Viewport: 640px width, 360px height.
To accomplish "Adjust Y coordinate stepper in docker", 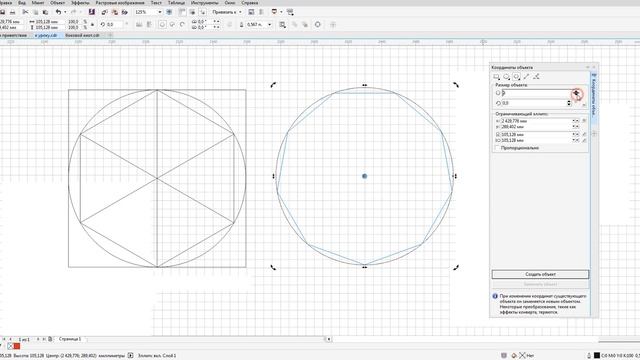I will pyautogui.click(x=575, y=127).
